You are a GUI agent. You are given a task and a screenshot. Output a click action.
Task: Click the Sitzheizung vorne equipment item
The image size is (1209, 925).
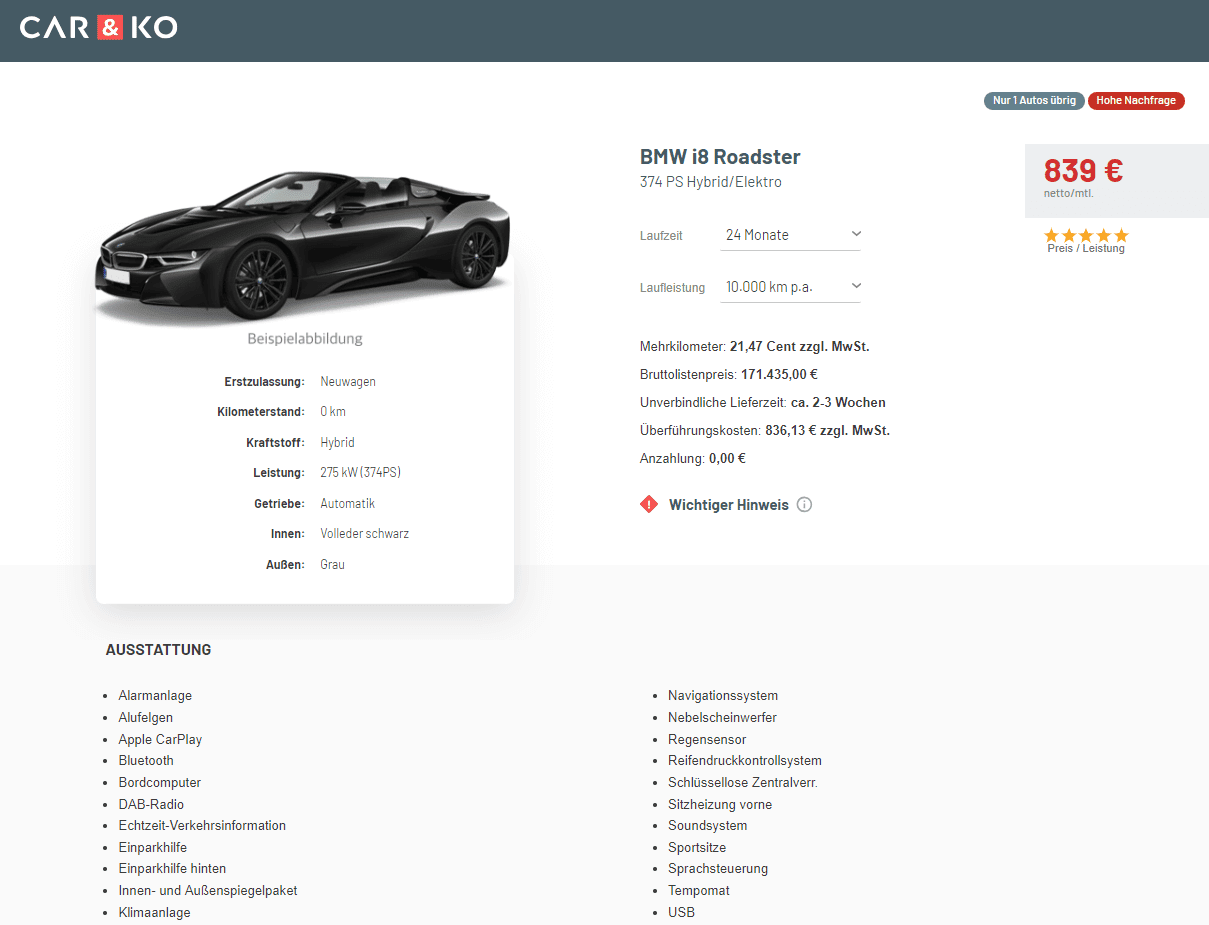click(720, 805)
